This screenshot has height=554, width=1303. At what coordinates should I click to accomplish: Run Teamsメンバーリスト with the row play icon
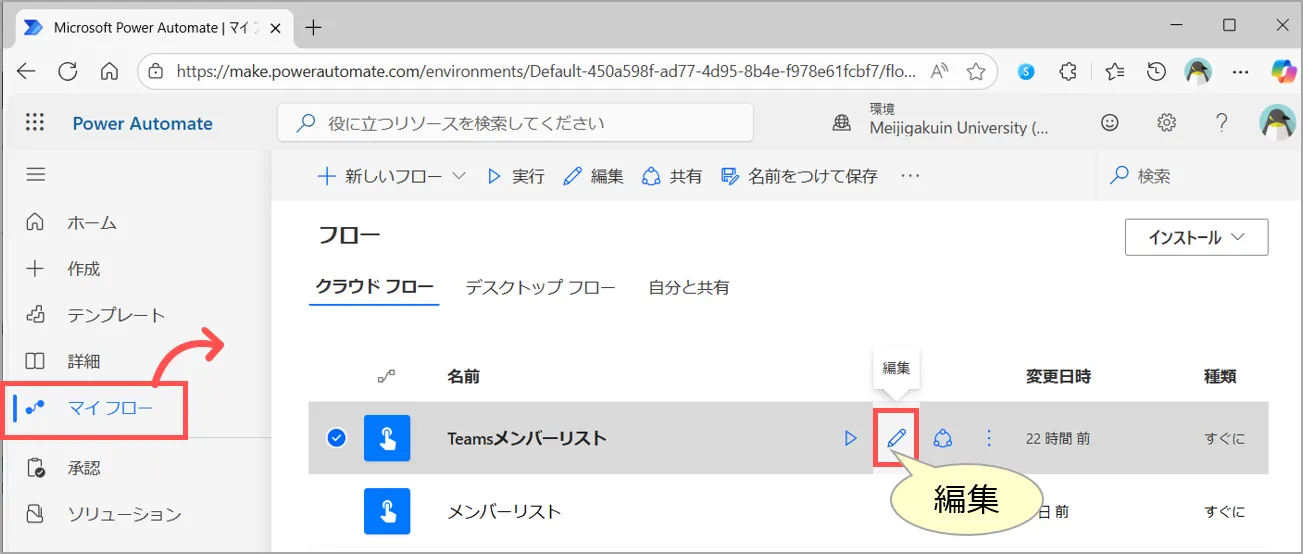pyautogui.click(x=851, y=438)
